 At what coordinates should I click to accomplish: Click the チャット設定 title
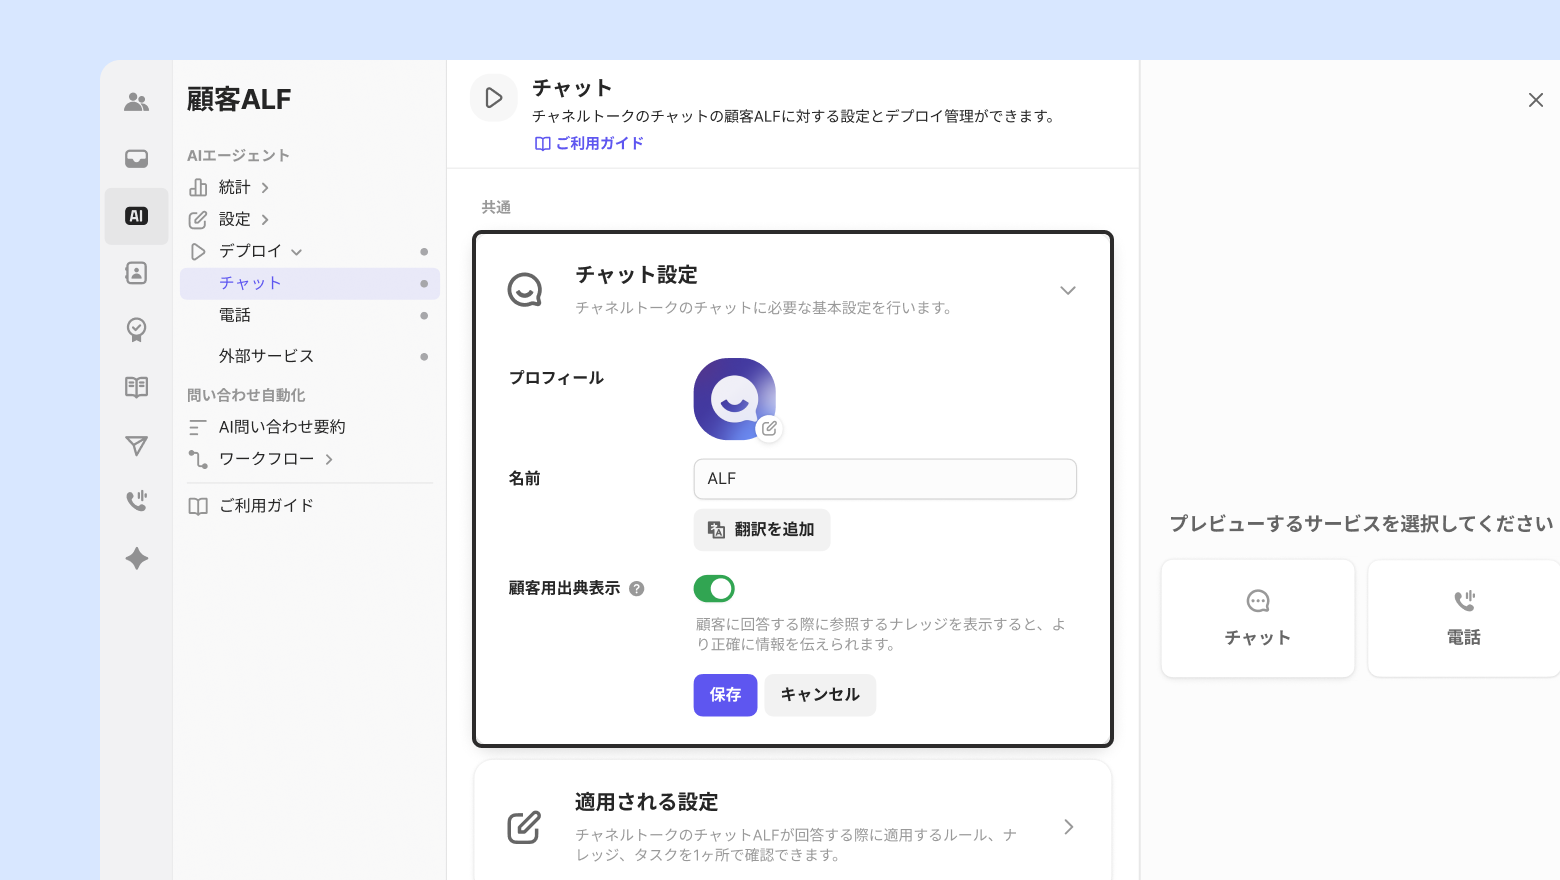pyautogui.click(x=637, y=275)
